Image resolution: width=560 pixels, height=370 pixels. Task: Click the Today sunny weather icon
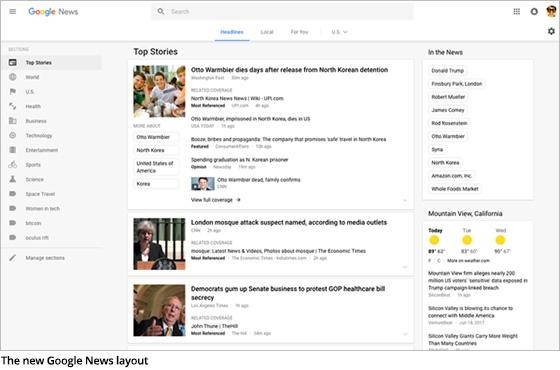434,240
